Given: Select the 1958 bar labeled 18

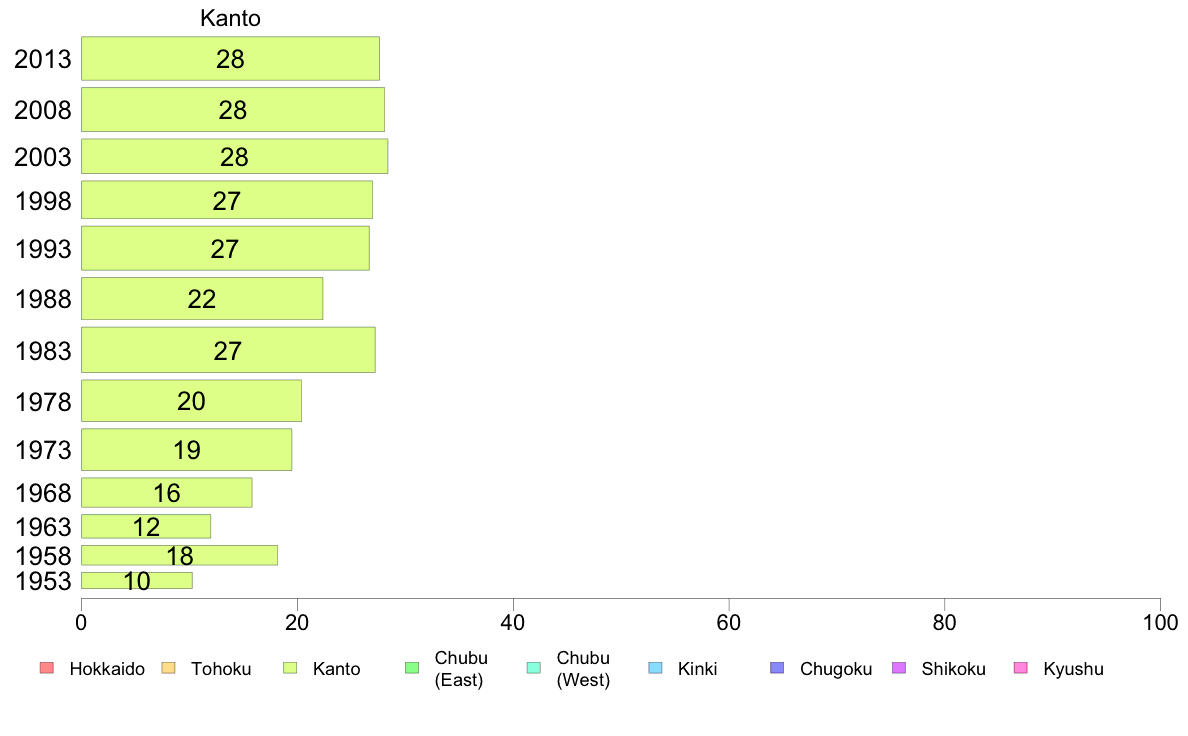Looking at the screenshot, I should [x=179, y=556].
